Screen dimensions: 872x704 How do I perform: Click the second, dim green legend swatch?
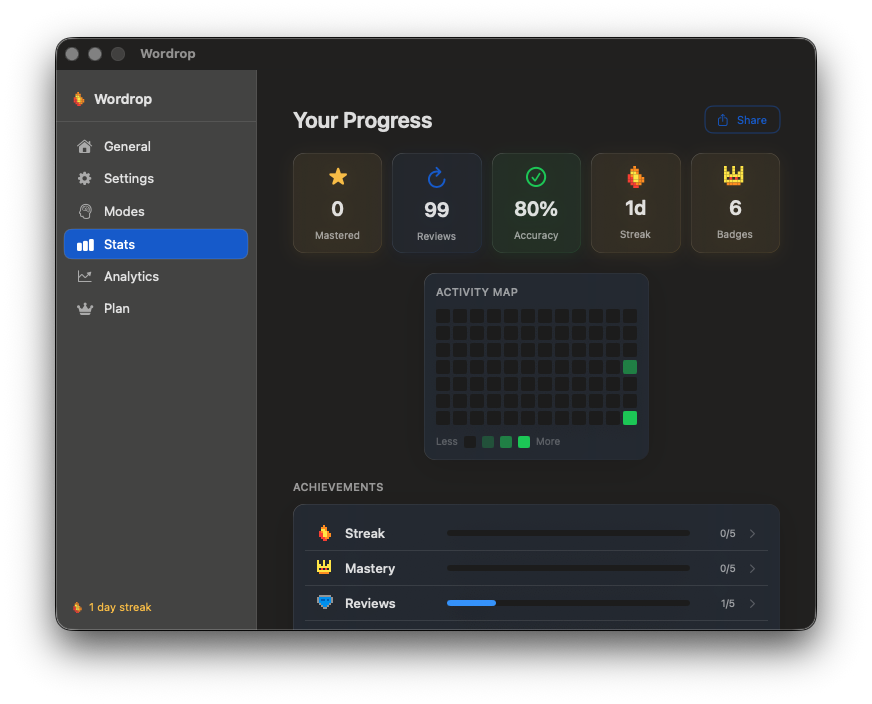(488, 442)
